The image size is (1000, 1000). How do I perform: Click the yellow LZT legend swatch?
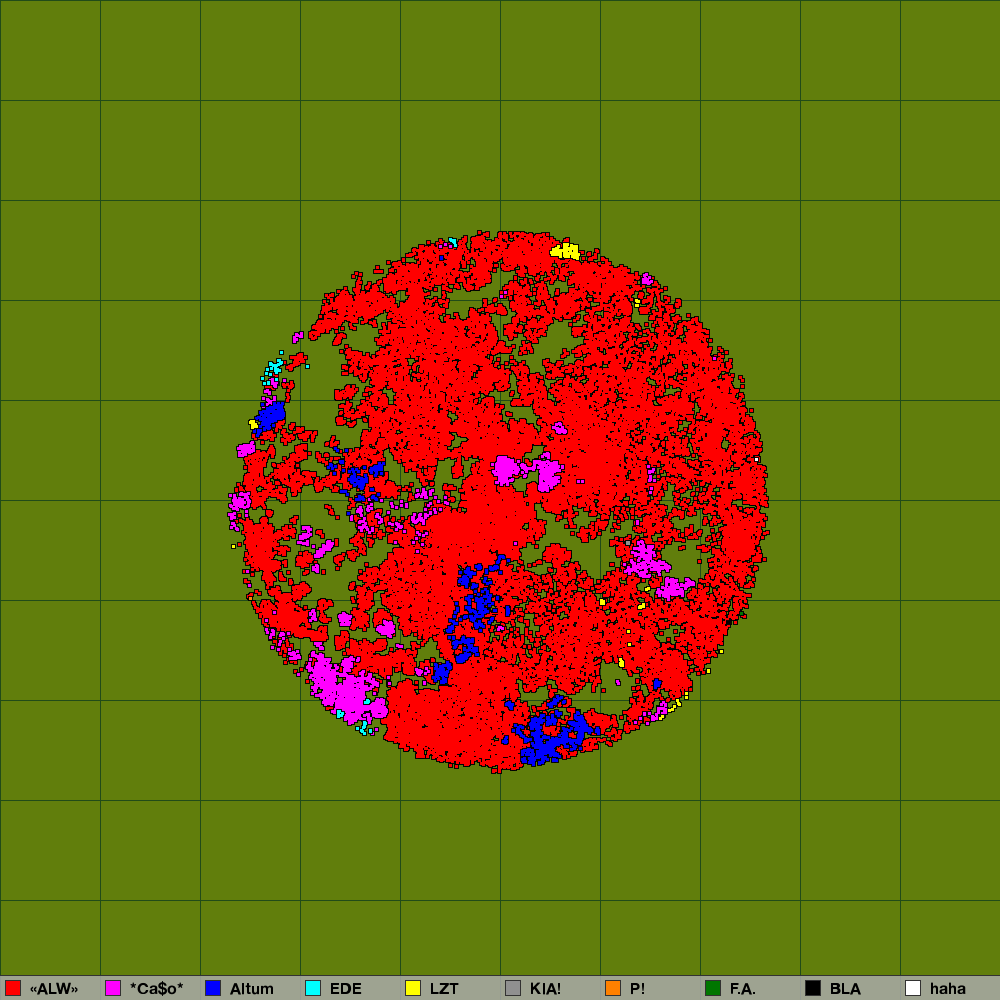click(x=413, y=988)
